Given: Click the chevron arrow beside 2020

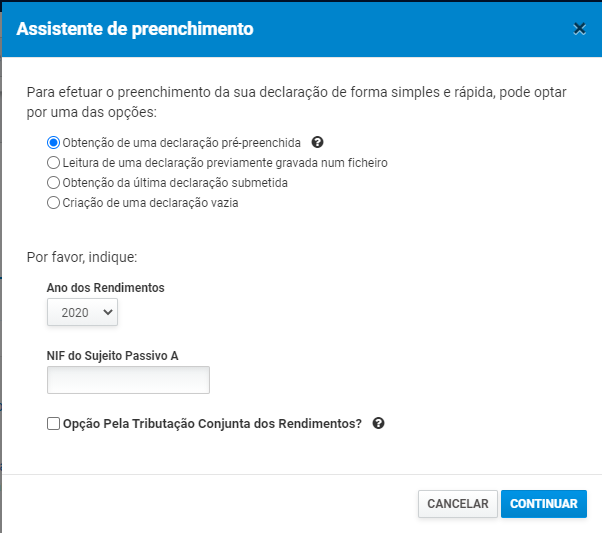Looking at the screenshot, I should 108,312.
